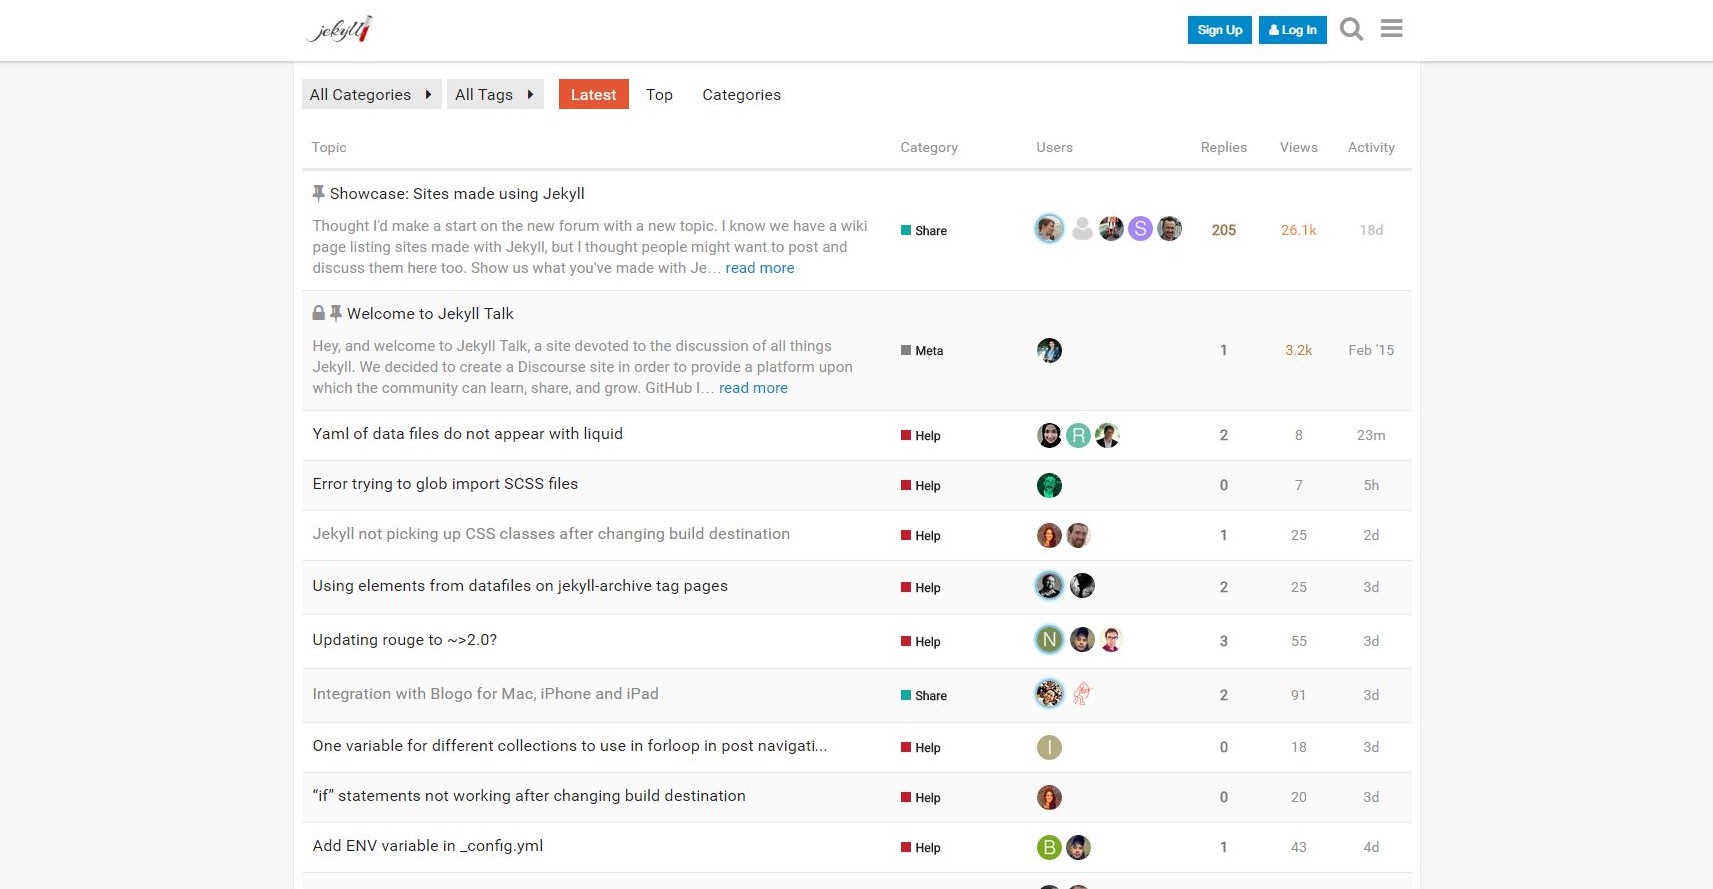This screenshot has height=889, width=1713.
Task: Click read more on Showcase topic
Action: (x=760, y=268)
